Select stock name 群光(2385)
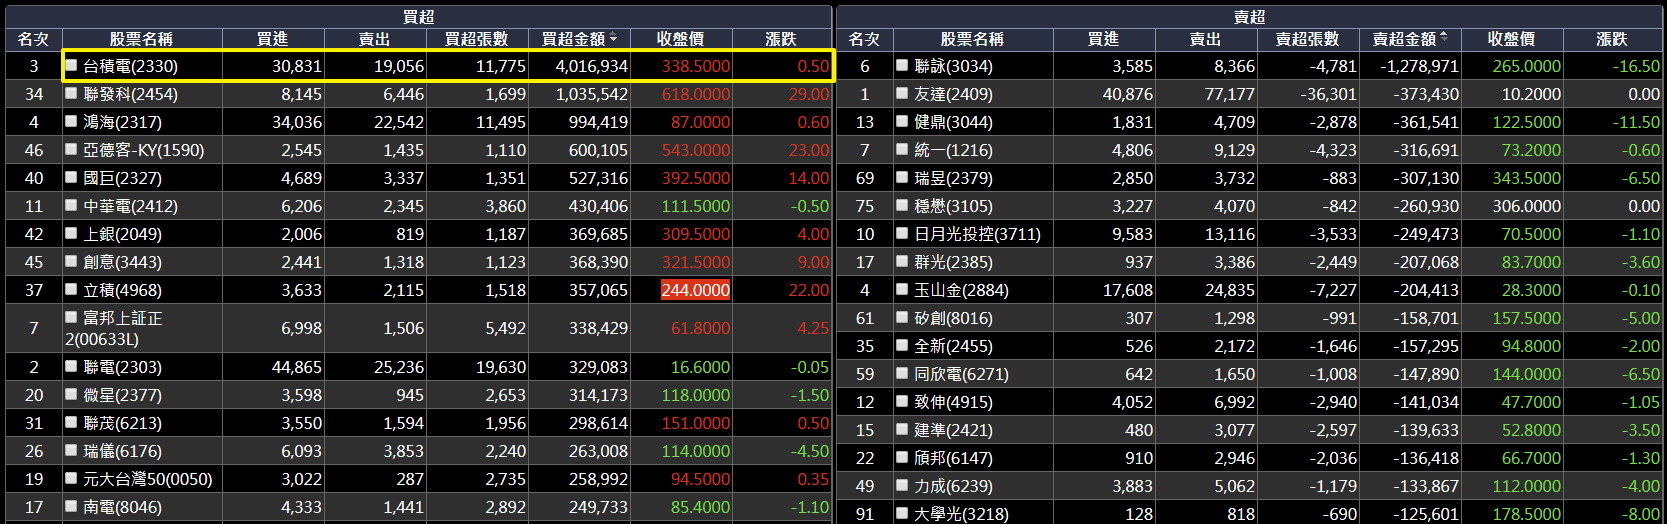The height and width of the screenshot is (524, 1667). [953, 262]
